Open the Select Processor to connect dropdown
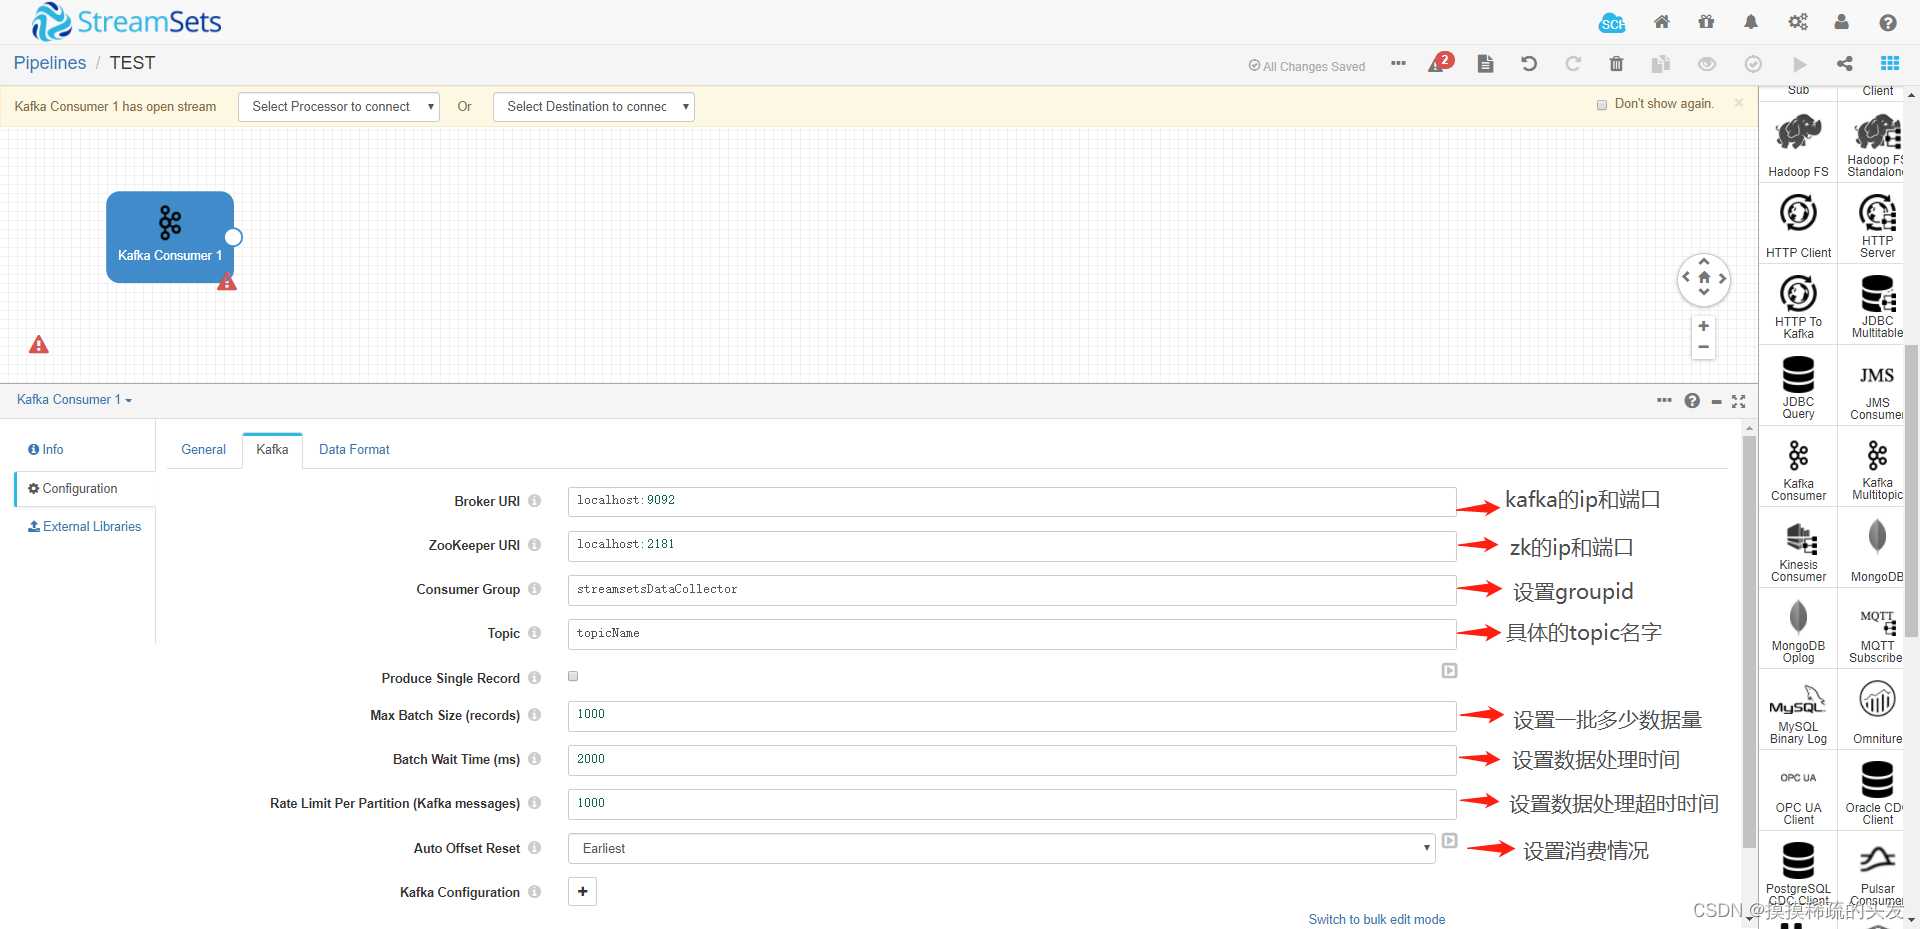The height and width of the screenshot is (929, 1920). 338,106
